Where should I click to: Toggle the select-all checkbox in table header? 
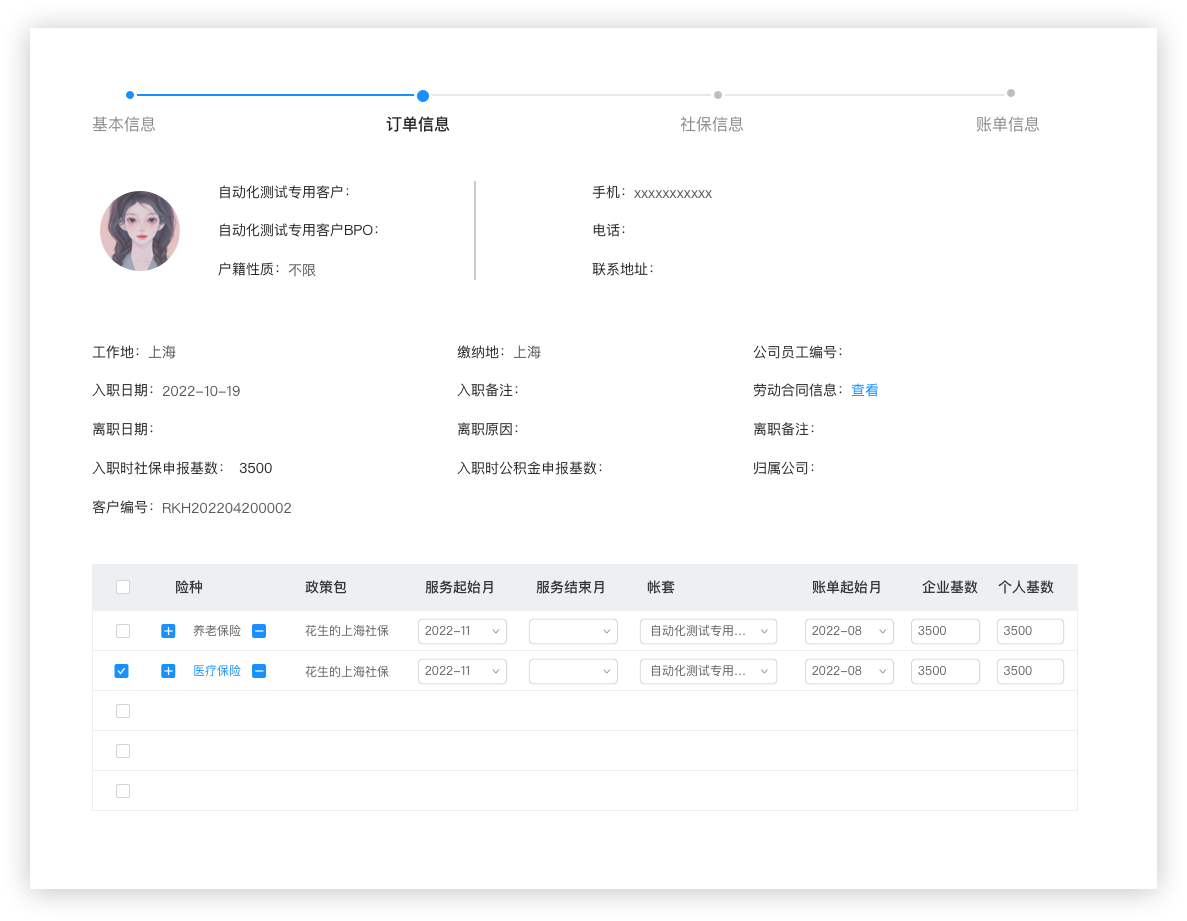click(123, 587)
